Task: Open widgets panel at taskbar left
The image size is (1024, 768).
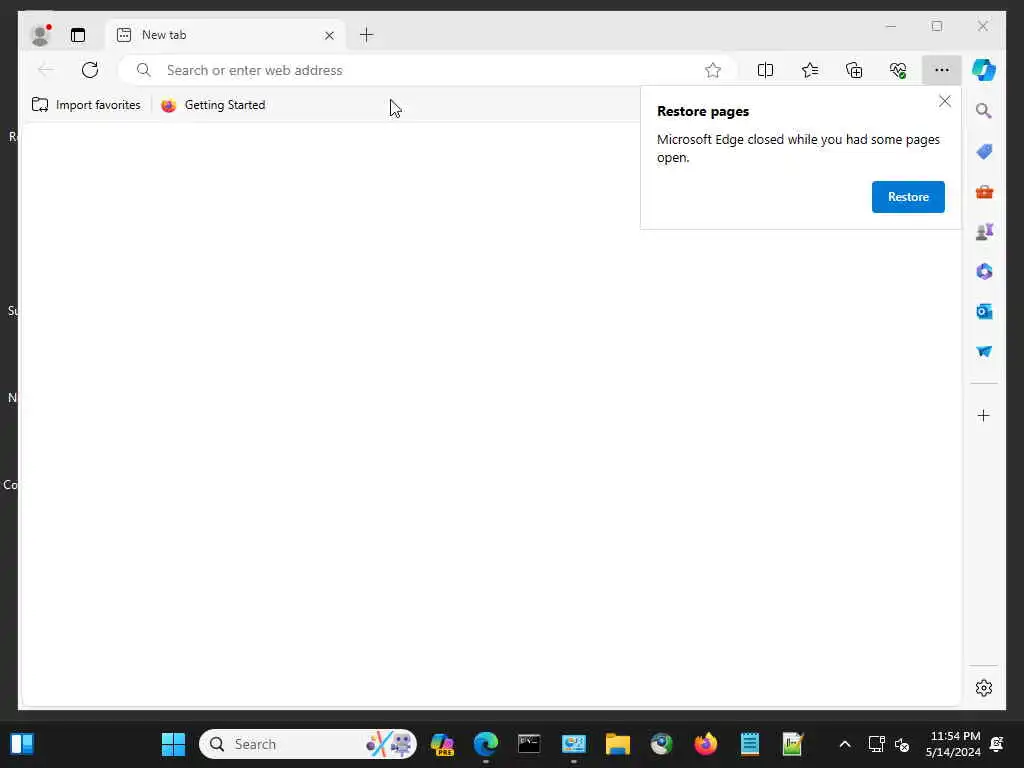Action: [x=22, y=744]
